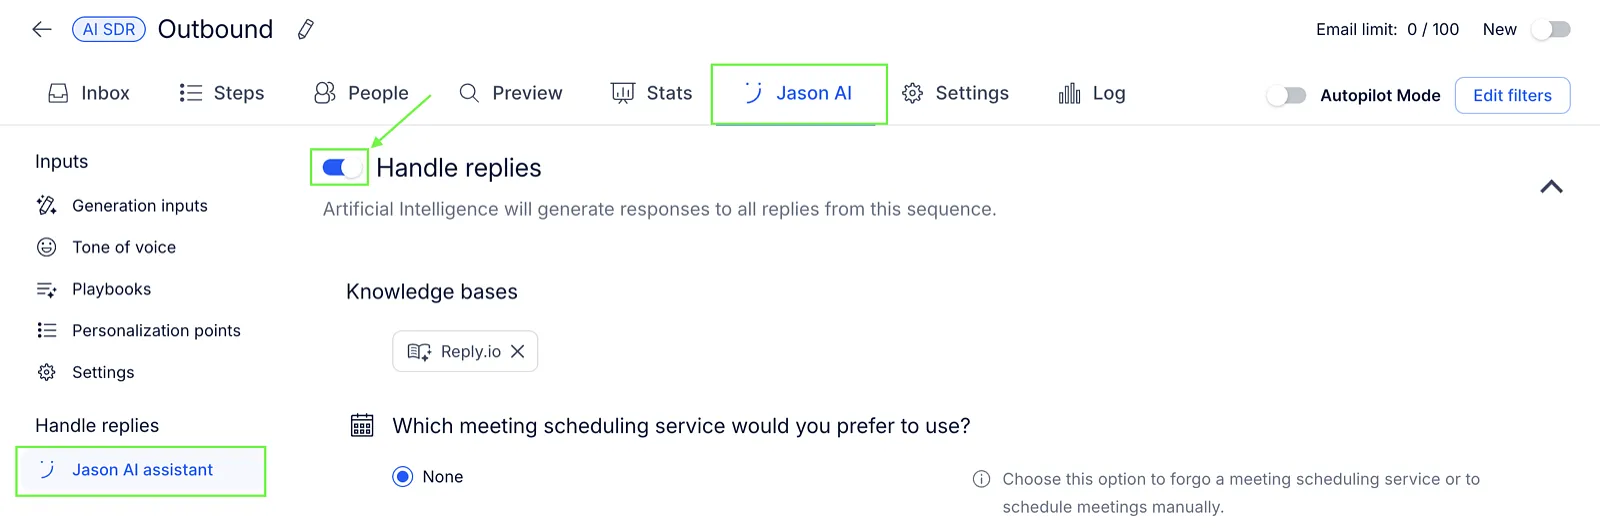Screen dimensions: 1600x529
Task: Turn on the New switch
Action: tap(1551, 30)
